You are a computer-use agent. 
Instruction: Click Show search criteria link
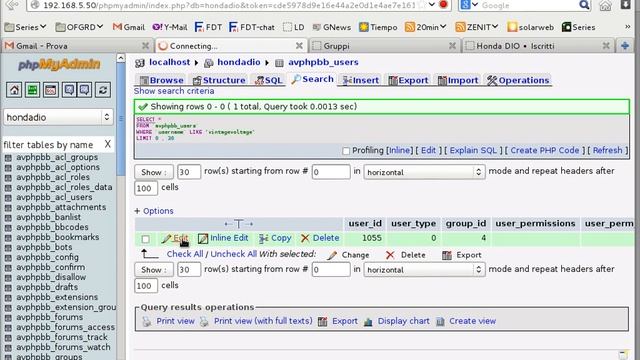[174, 91]
